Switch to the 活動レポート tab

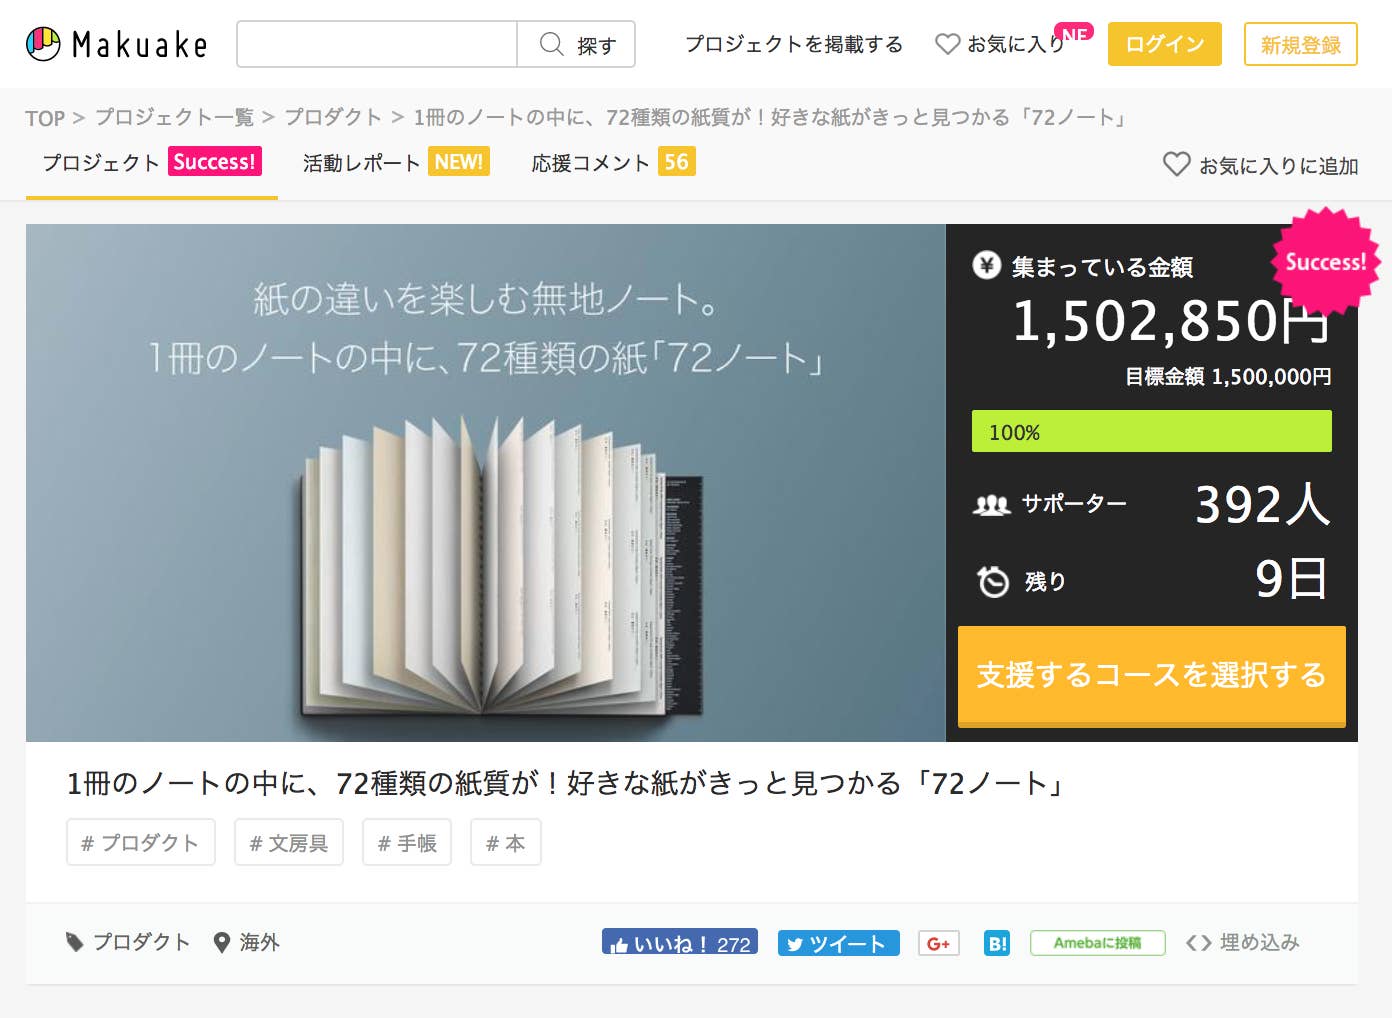396,163
